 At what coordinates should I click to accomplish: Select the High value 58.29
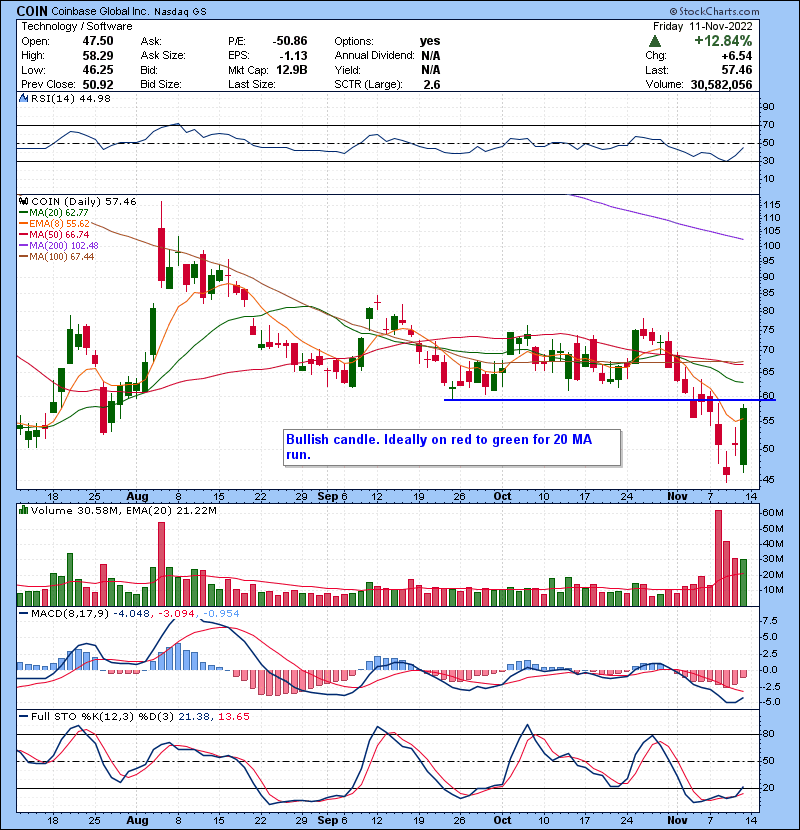[98, 55]
